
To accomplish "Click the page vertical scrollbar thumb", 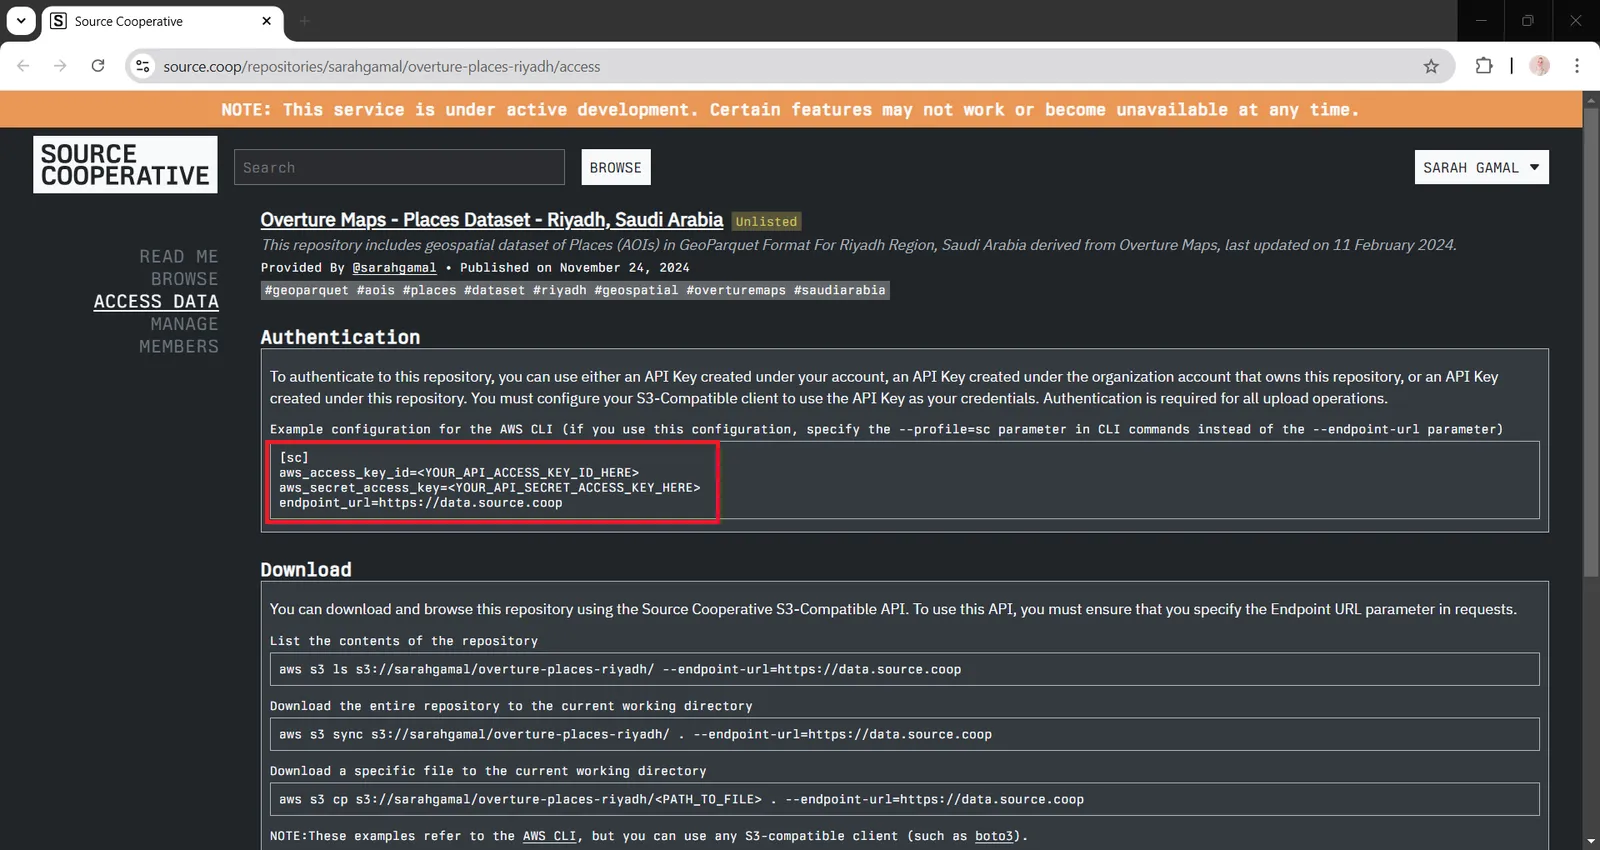I will pos(1591,342).
